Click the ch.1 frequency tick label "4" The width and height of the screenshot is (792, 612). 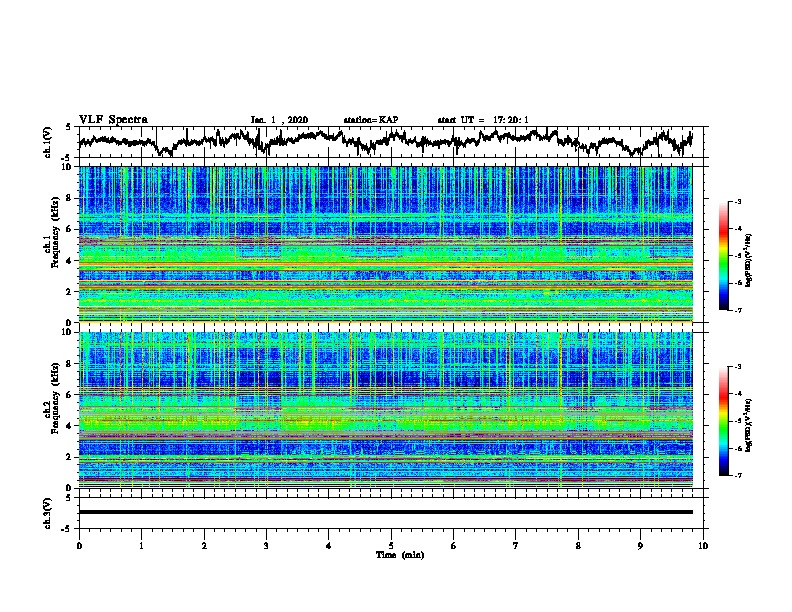tap(71, 261)
